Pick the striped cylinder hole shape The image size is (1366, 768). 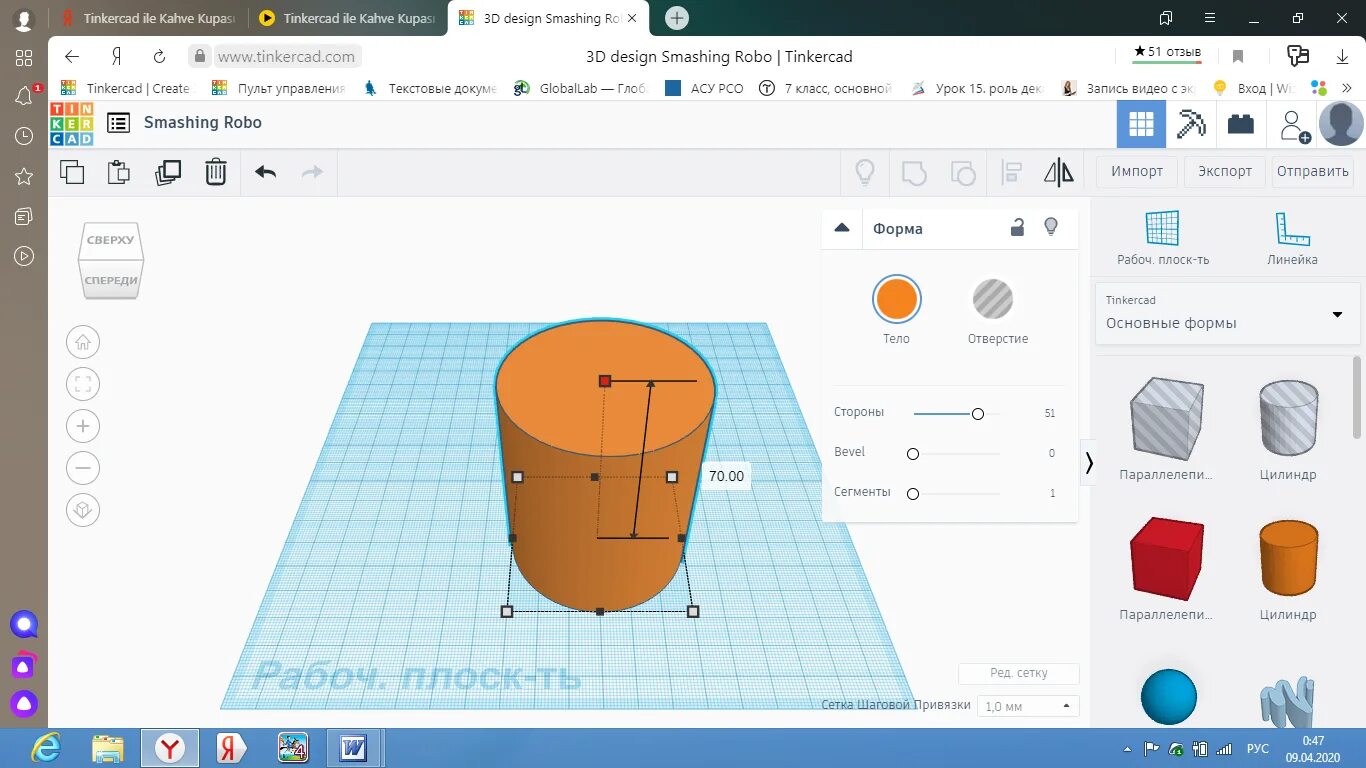(1288, 418)
